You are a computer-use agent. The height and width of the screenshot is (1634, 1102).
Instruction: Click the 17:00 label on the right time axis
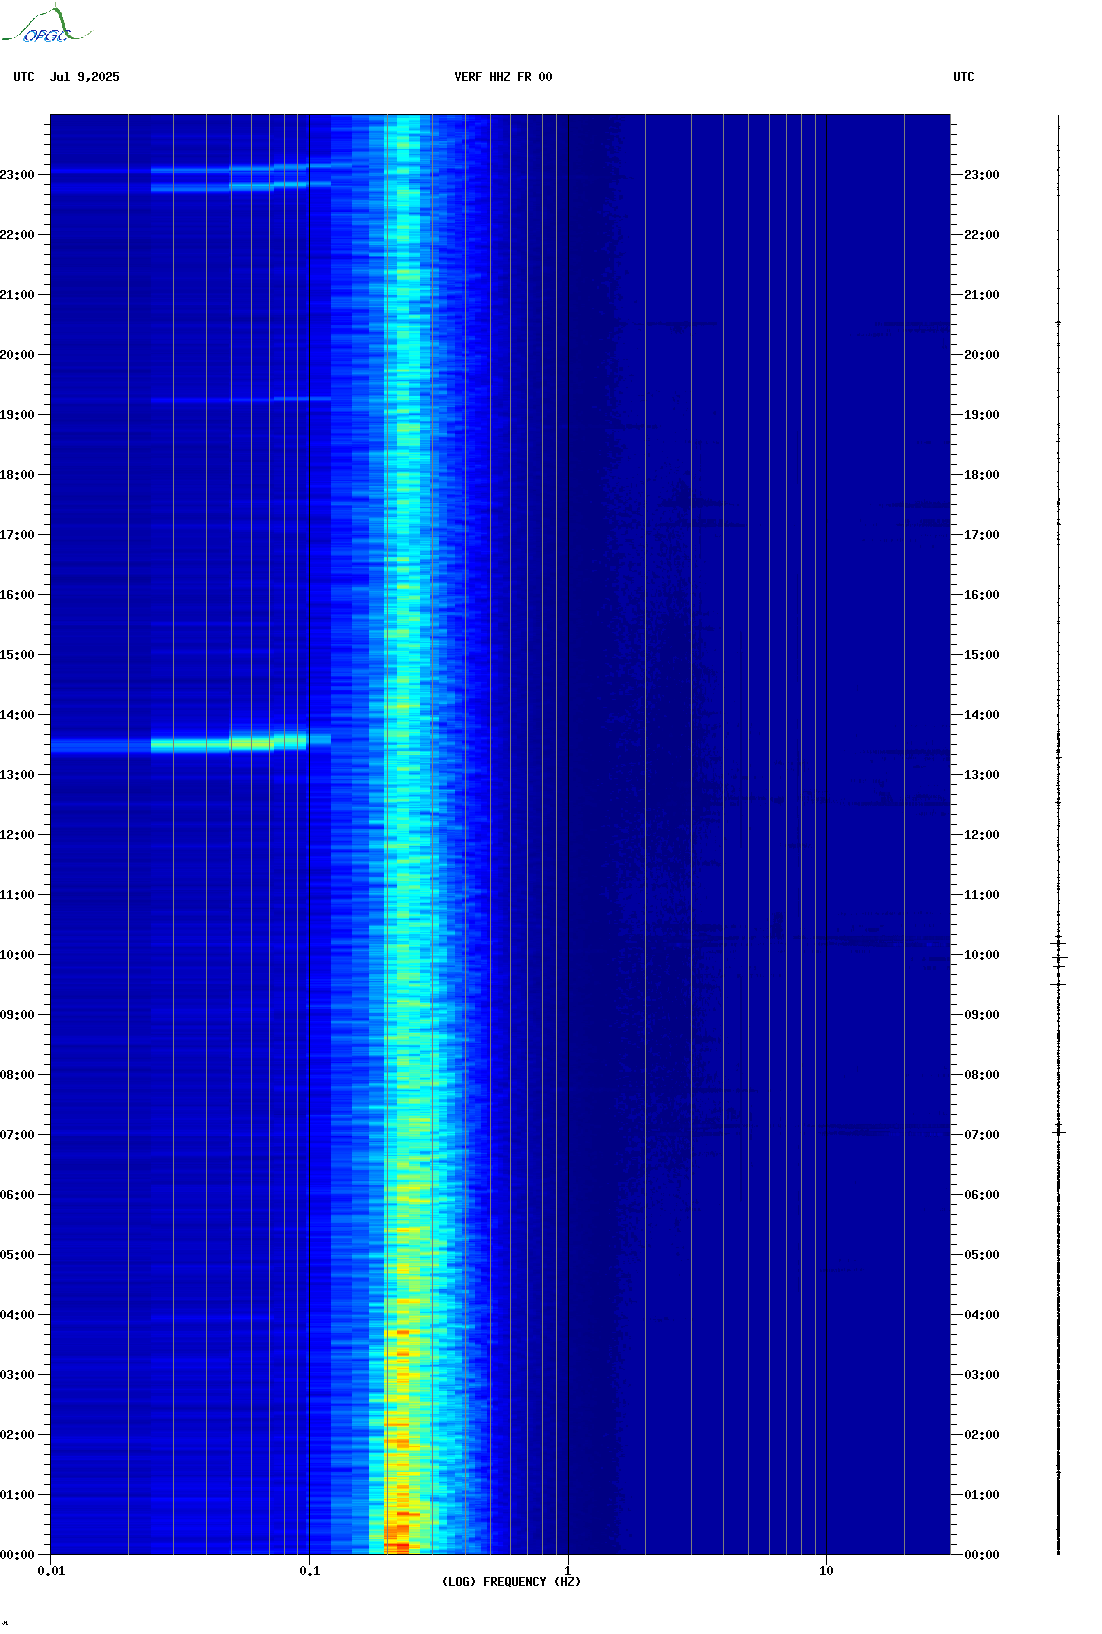click(x=982, y=535)
